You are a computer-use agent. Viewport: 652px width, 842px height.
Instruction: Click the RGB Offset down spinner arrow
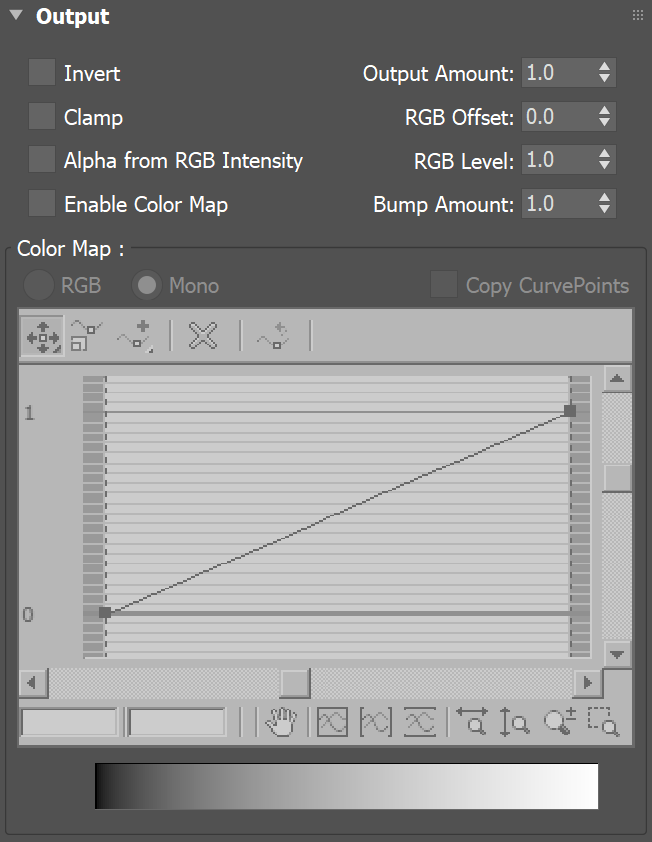[x=605, y=122]
